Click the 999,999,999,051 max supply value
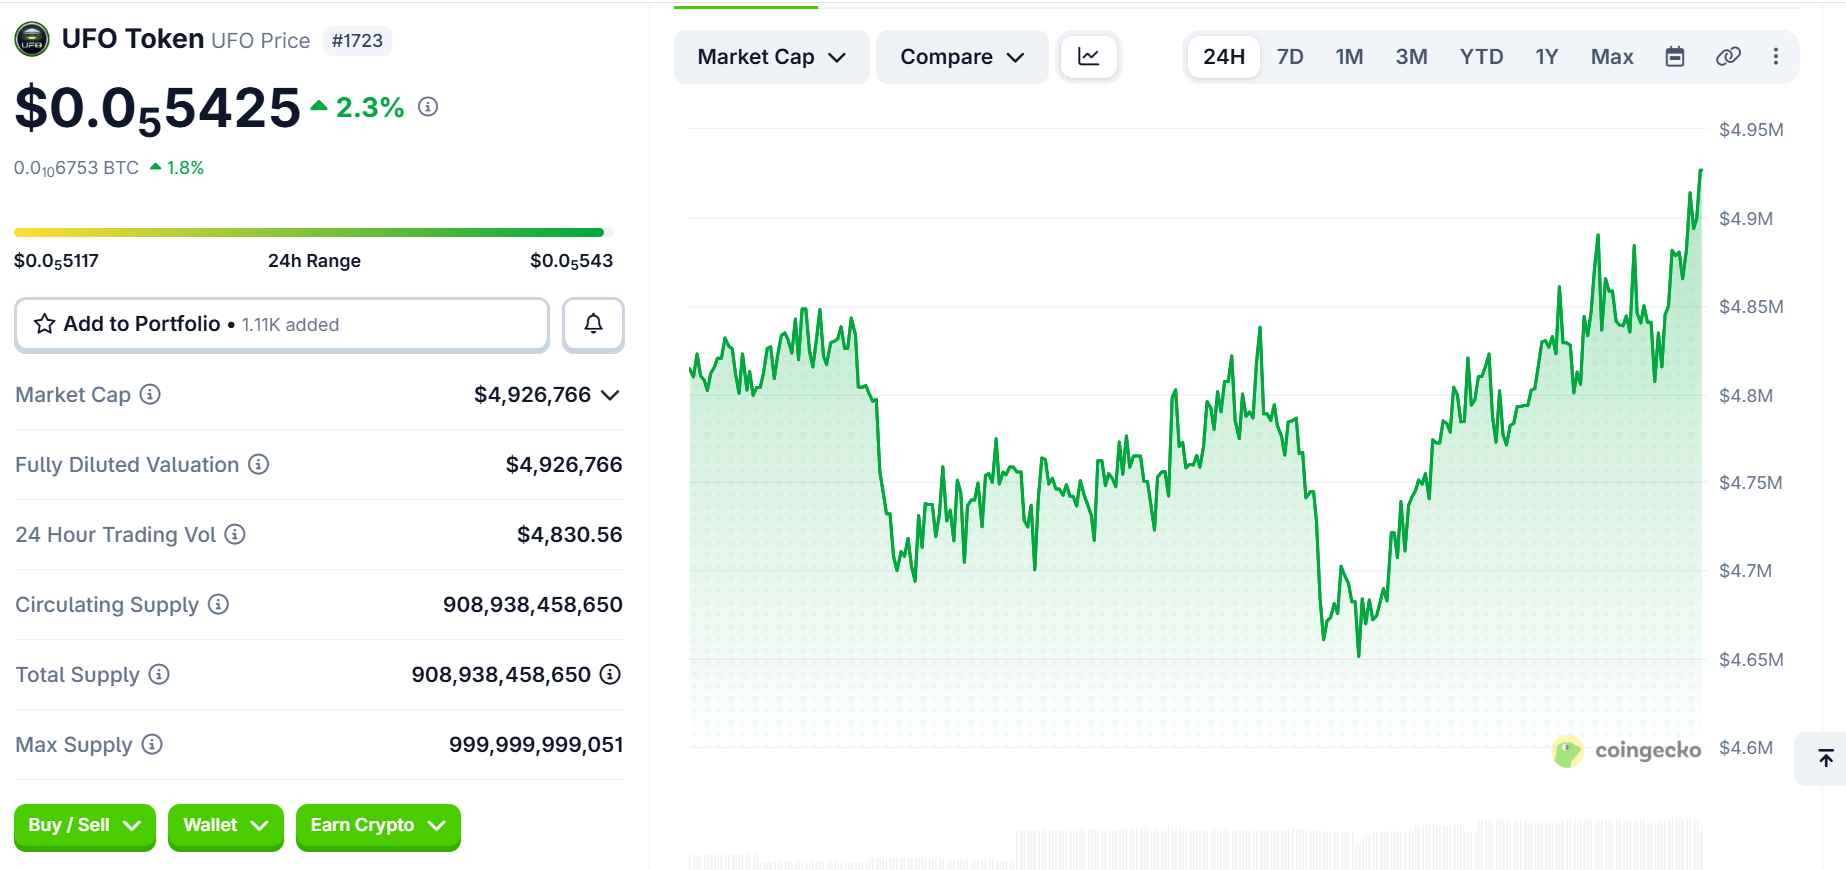This screenshot has height=870, width=1846. [x=536, y=745]
